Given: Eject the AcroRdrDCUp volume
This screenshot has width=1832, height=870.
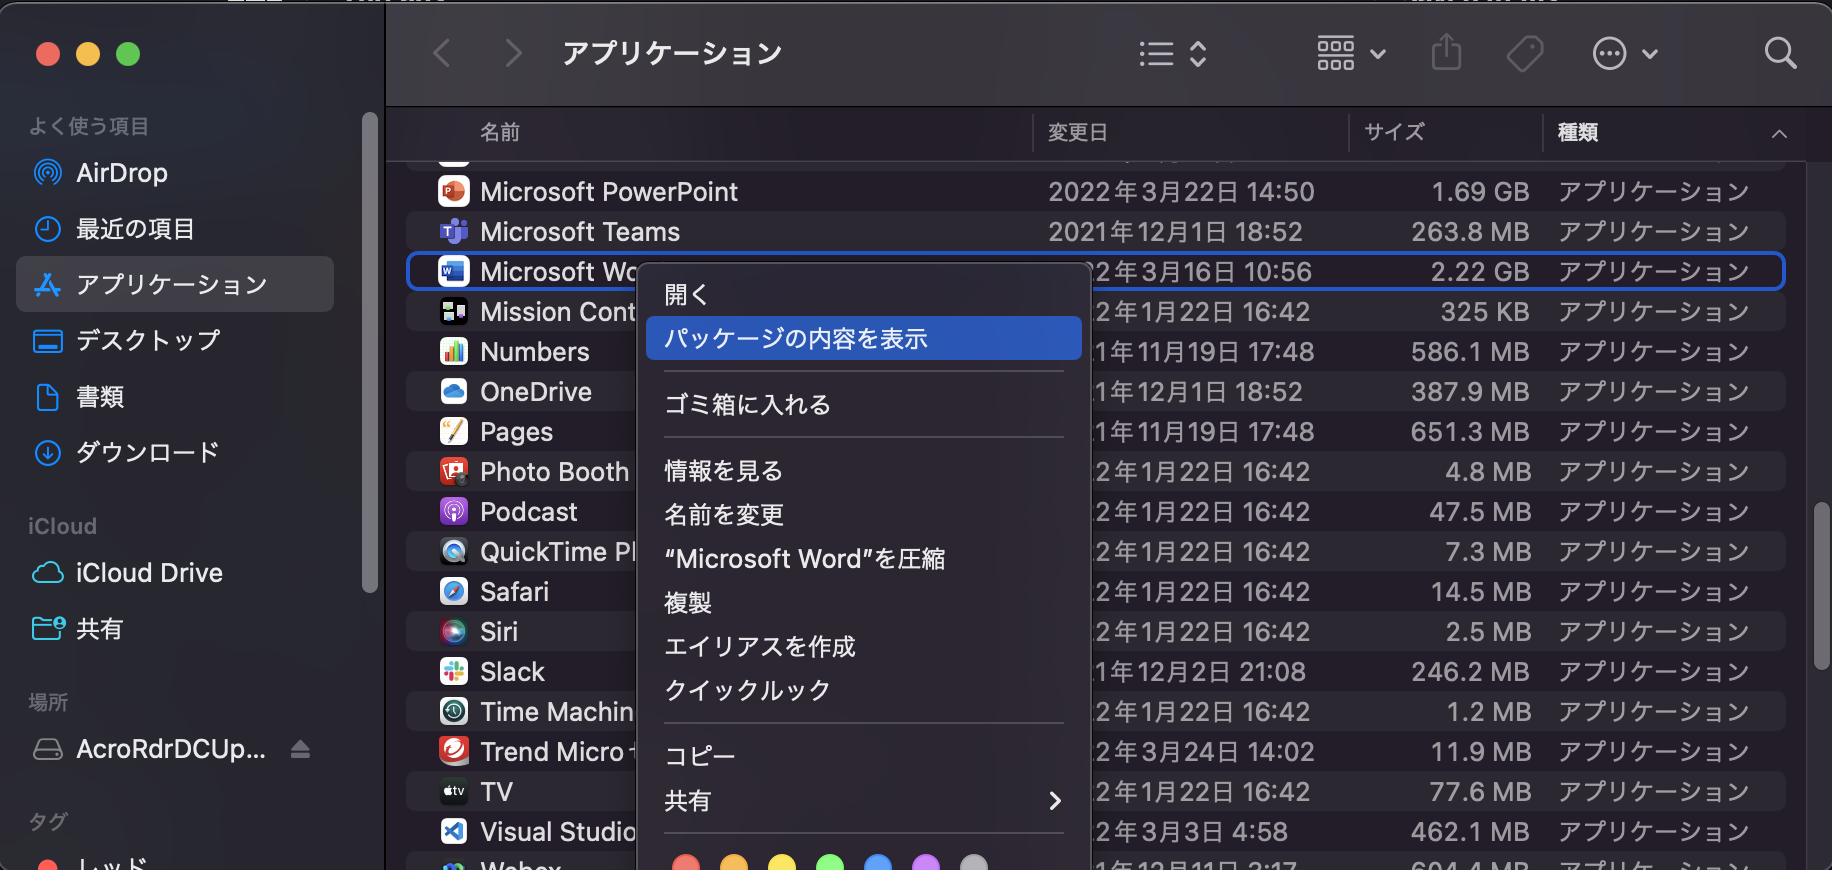Looking at the screenshot, I should click(x=300, y=749).
